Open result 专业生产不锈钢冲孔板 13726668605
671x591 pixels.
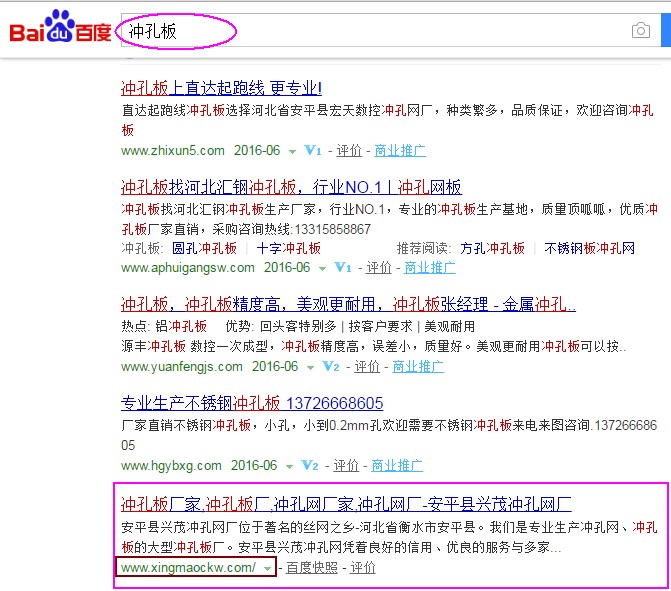pyautogui.click(x=252, y=403)
